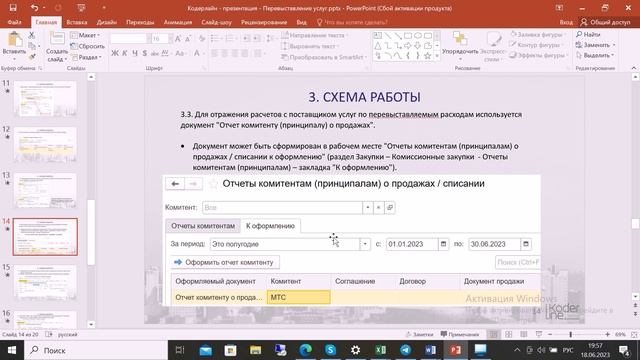Toggle underline Ч formatting
Image resolution: width=640 pixels, height=360 pixels.
click(x=135, y=53)
